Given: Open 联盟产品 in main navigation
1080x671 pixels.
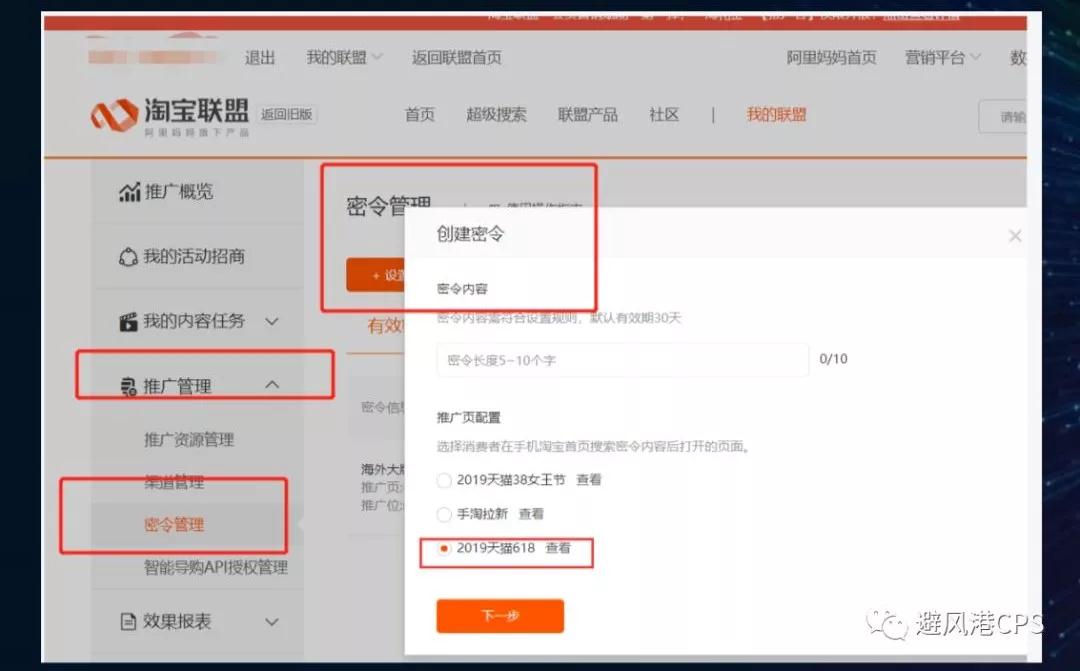Looking at the screenshot, I should 588,114.
